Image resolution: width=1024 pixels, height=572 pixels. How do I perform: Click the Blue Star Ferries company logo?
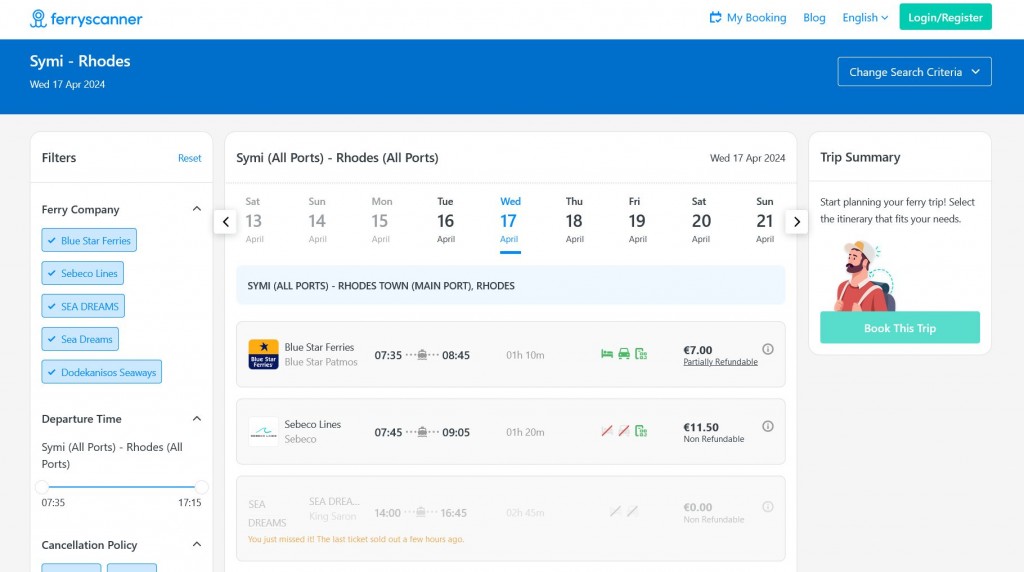[263, 355]
